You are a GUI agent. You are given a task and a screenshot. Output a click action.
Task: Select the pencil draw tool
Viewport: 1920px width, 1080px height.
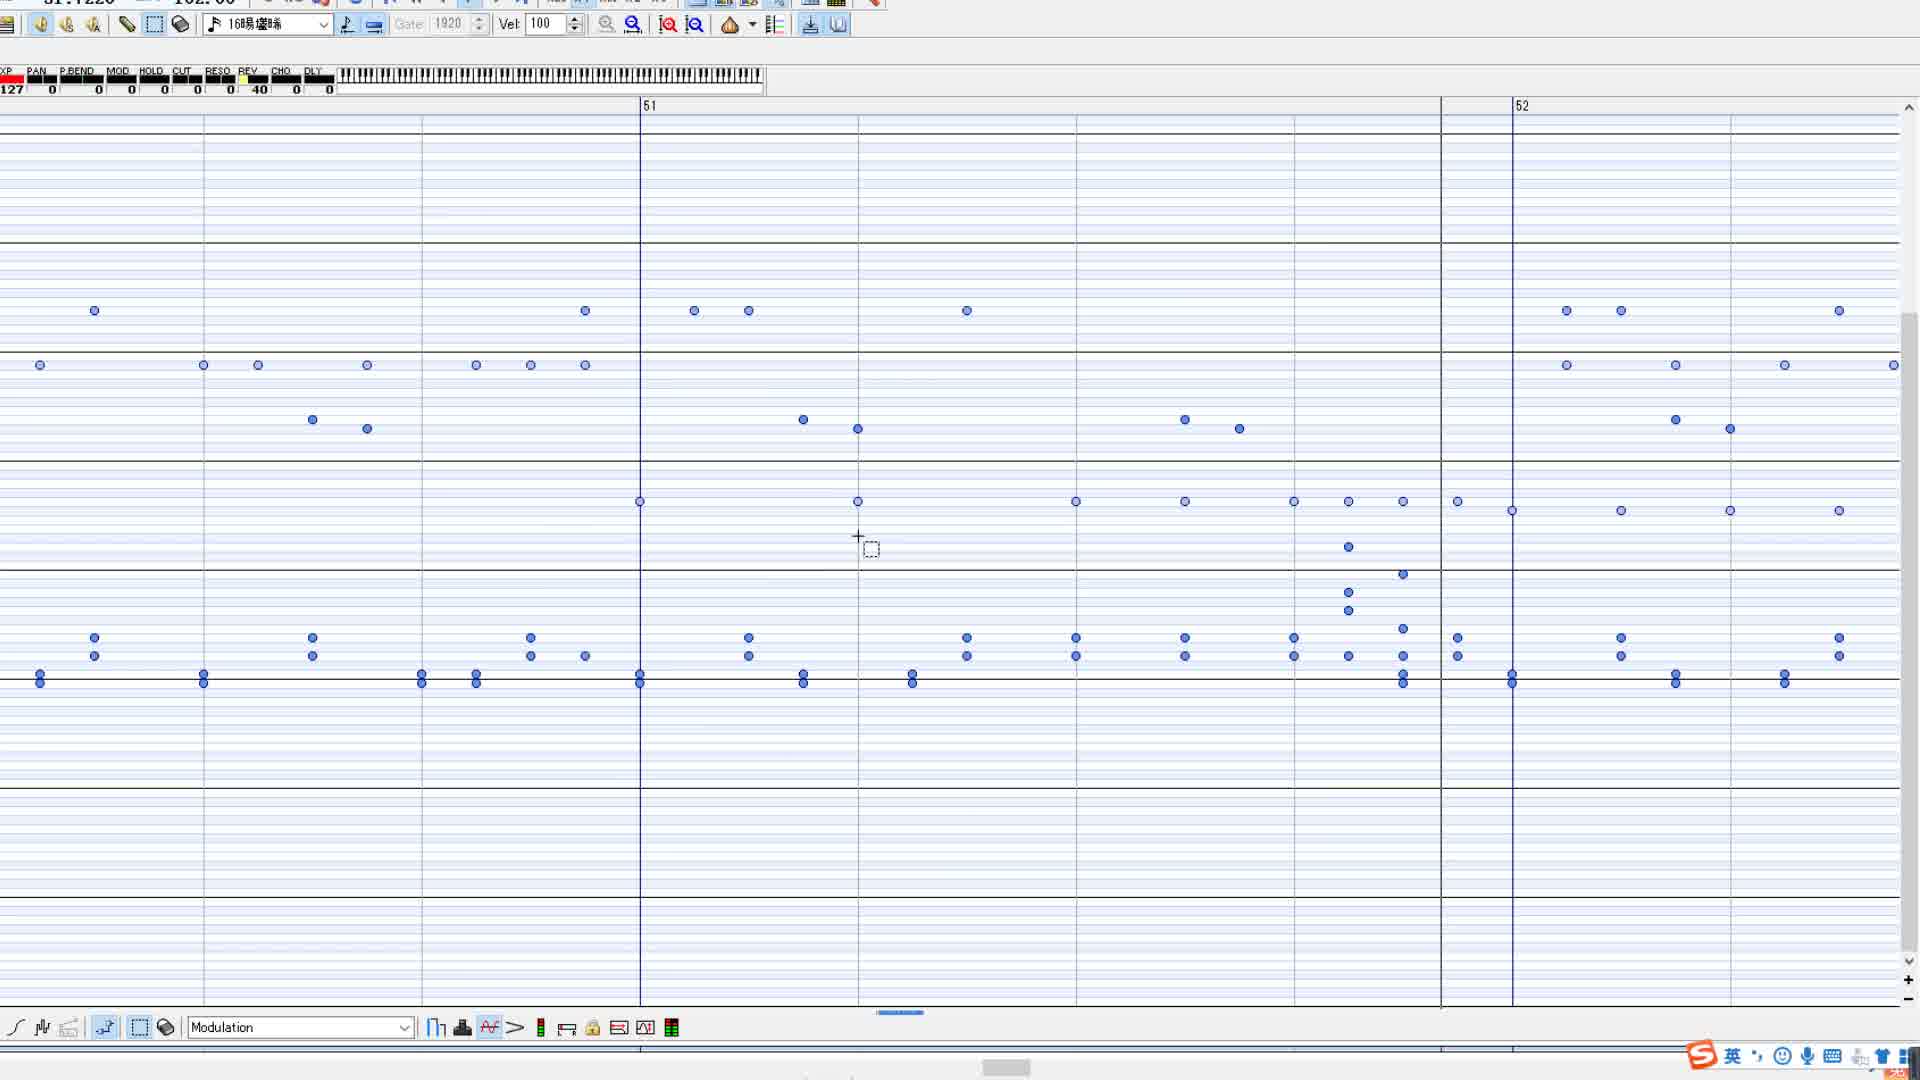pyautogui.click(x=127, y=24)
